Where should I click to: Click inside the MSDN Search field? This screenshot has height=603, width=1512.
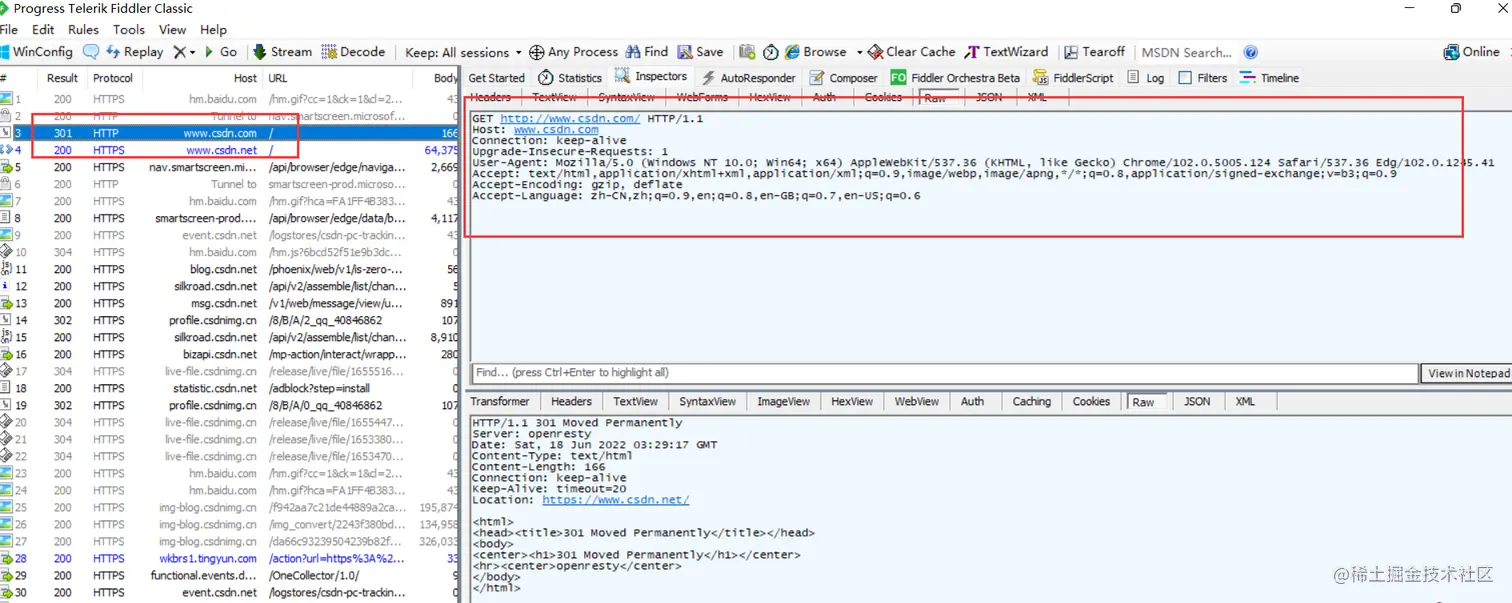[1187, 52]
